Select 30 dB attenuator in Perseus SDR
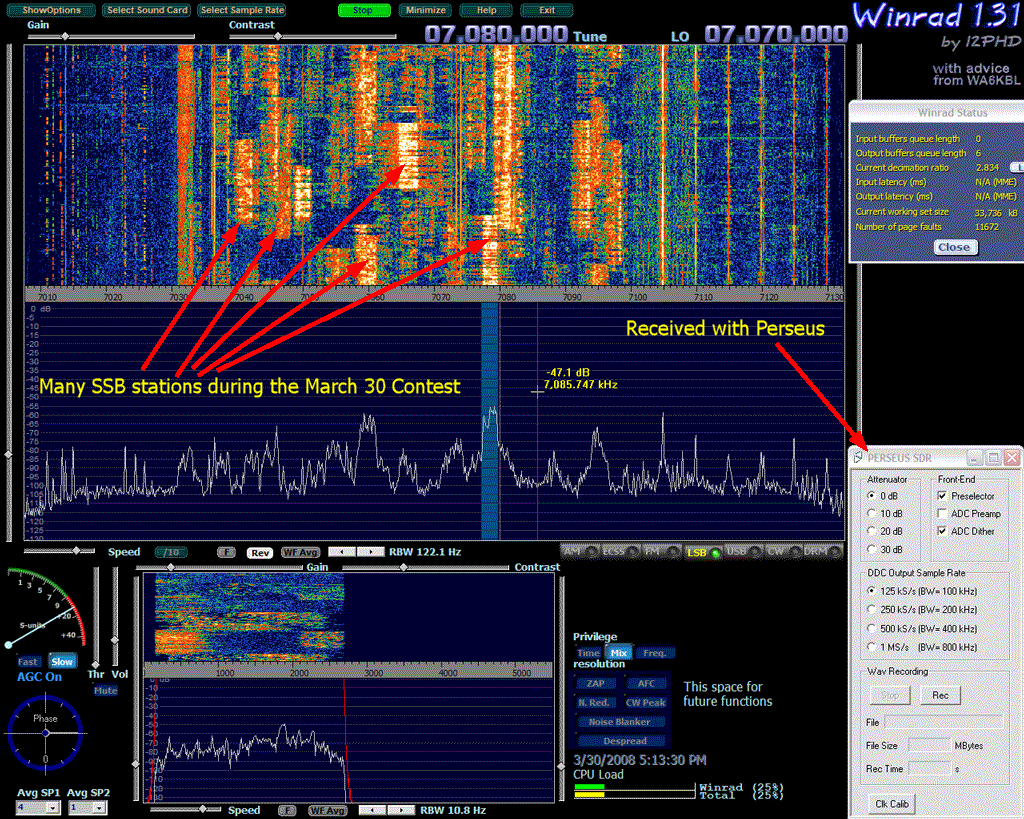Image resolution: width=1024 pixels, height=819 pixels. [886, 549]
